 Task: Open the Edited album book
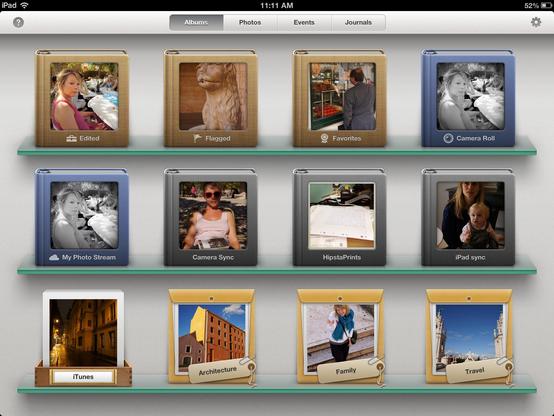click(82, 98)
